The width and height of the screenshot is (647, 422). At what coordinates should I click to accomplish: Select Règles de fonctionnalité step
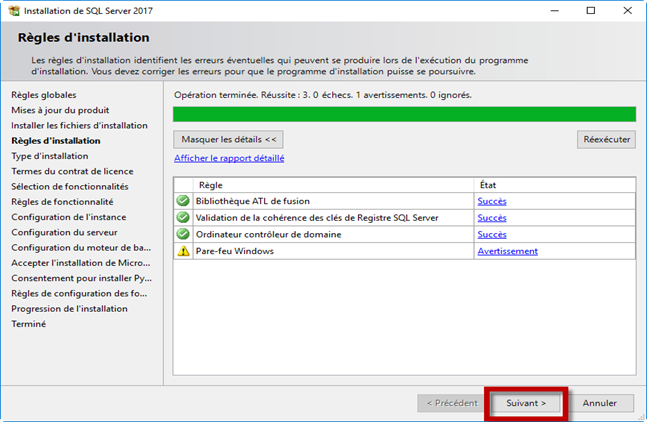tap(62, 202)
